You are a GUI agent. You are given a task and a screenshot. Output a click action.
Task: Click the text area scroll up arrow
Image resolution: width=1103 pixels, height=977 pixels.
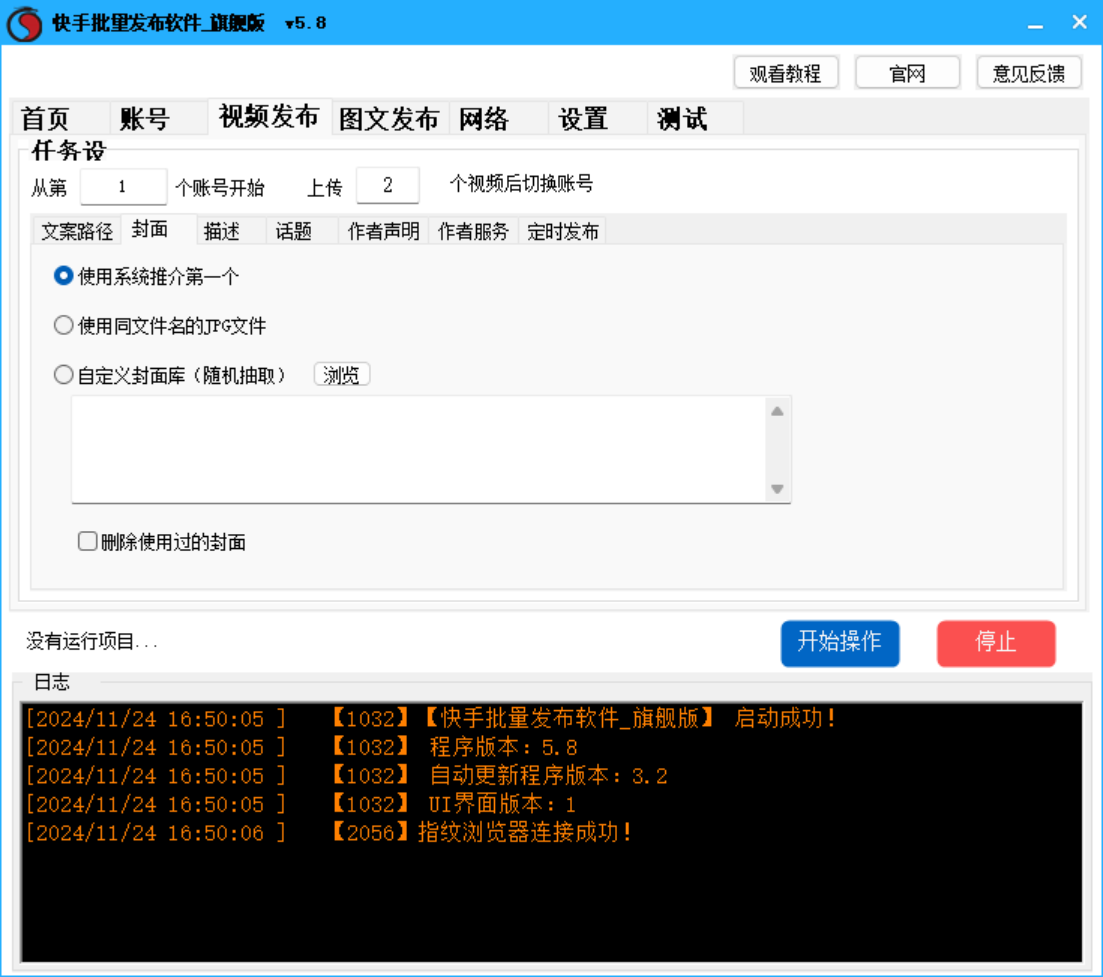tap(777, 411)
